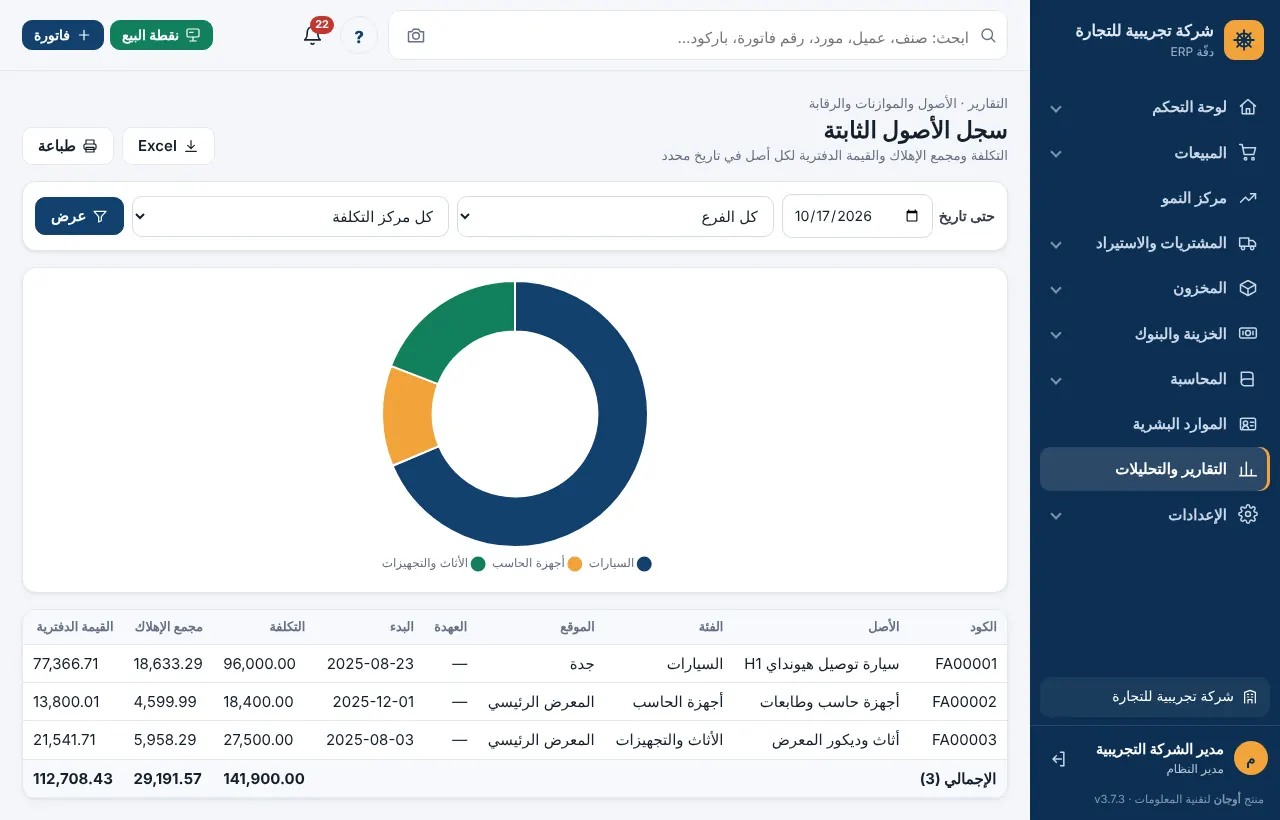
Task: Click the logout icon beside مدير الشركة التجريبية
Action: (1059, 759)
